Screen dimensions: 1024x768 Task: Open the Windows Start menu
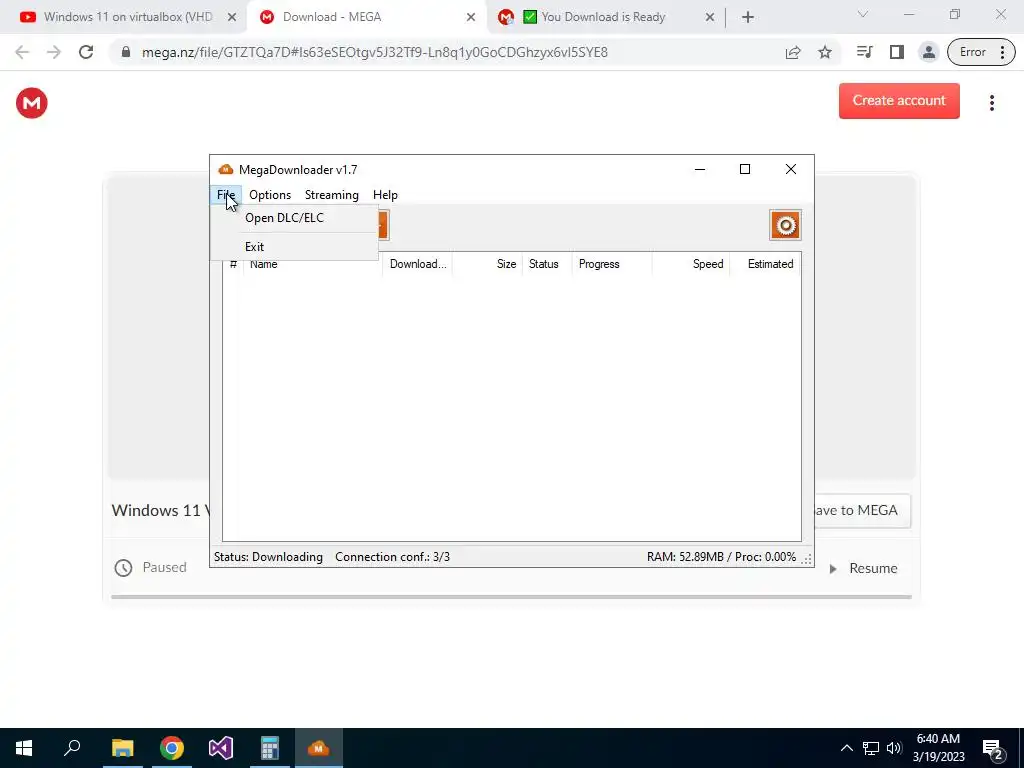pyautogui.click(x=24, y=748)
